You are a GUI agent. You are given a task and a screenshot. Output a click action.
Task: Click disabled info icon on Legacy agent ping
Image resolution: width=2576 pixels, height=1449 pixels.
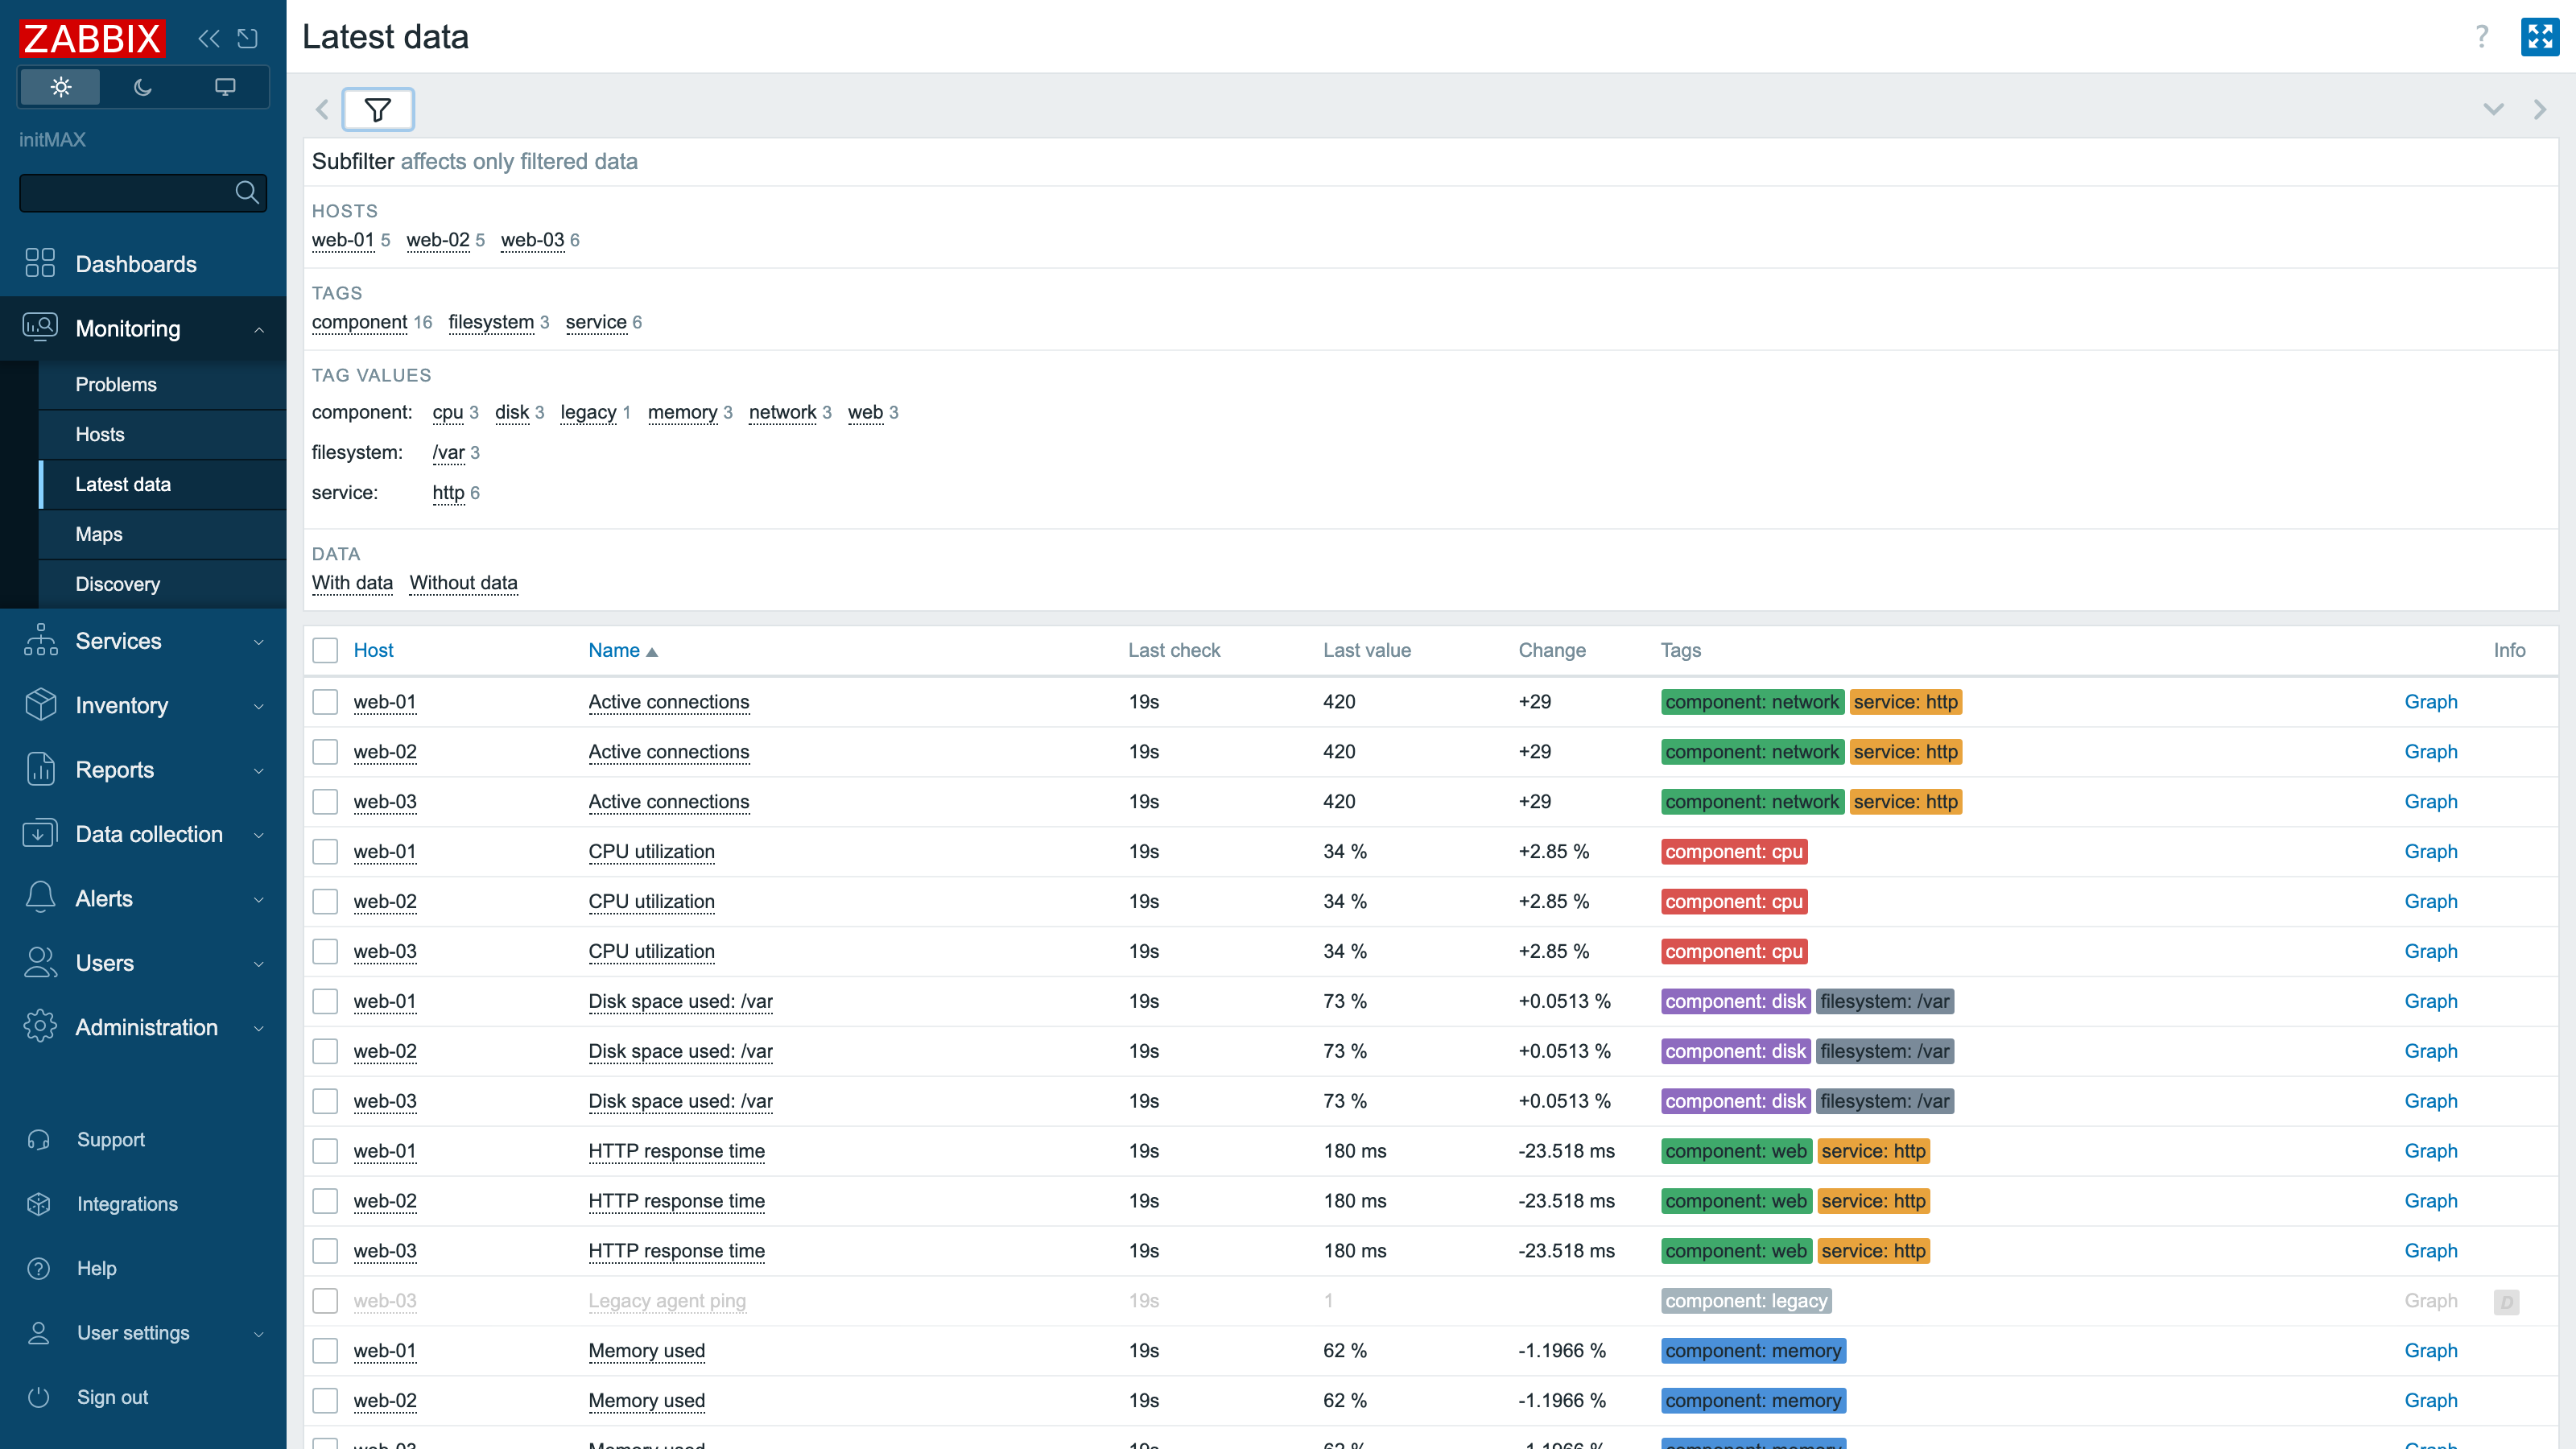[2506, 1301]
